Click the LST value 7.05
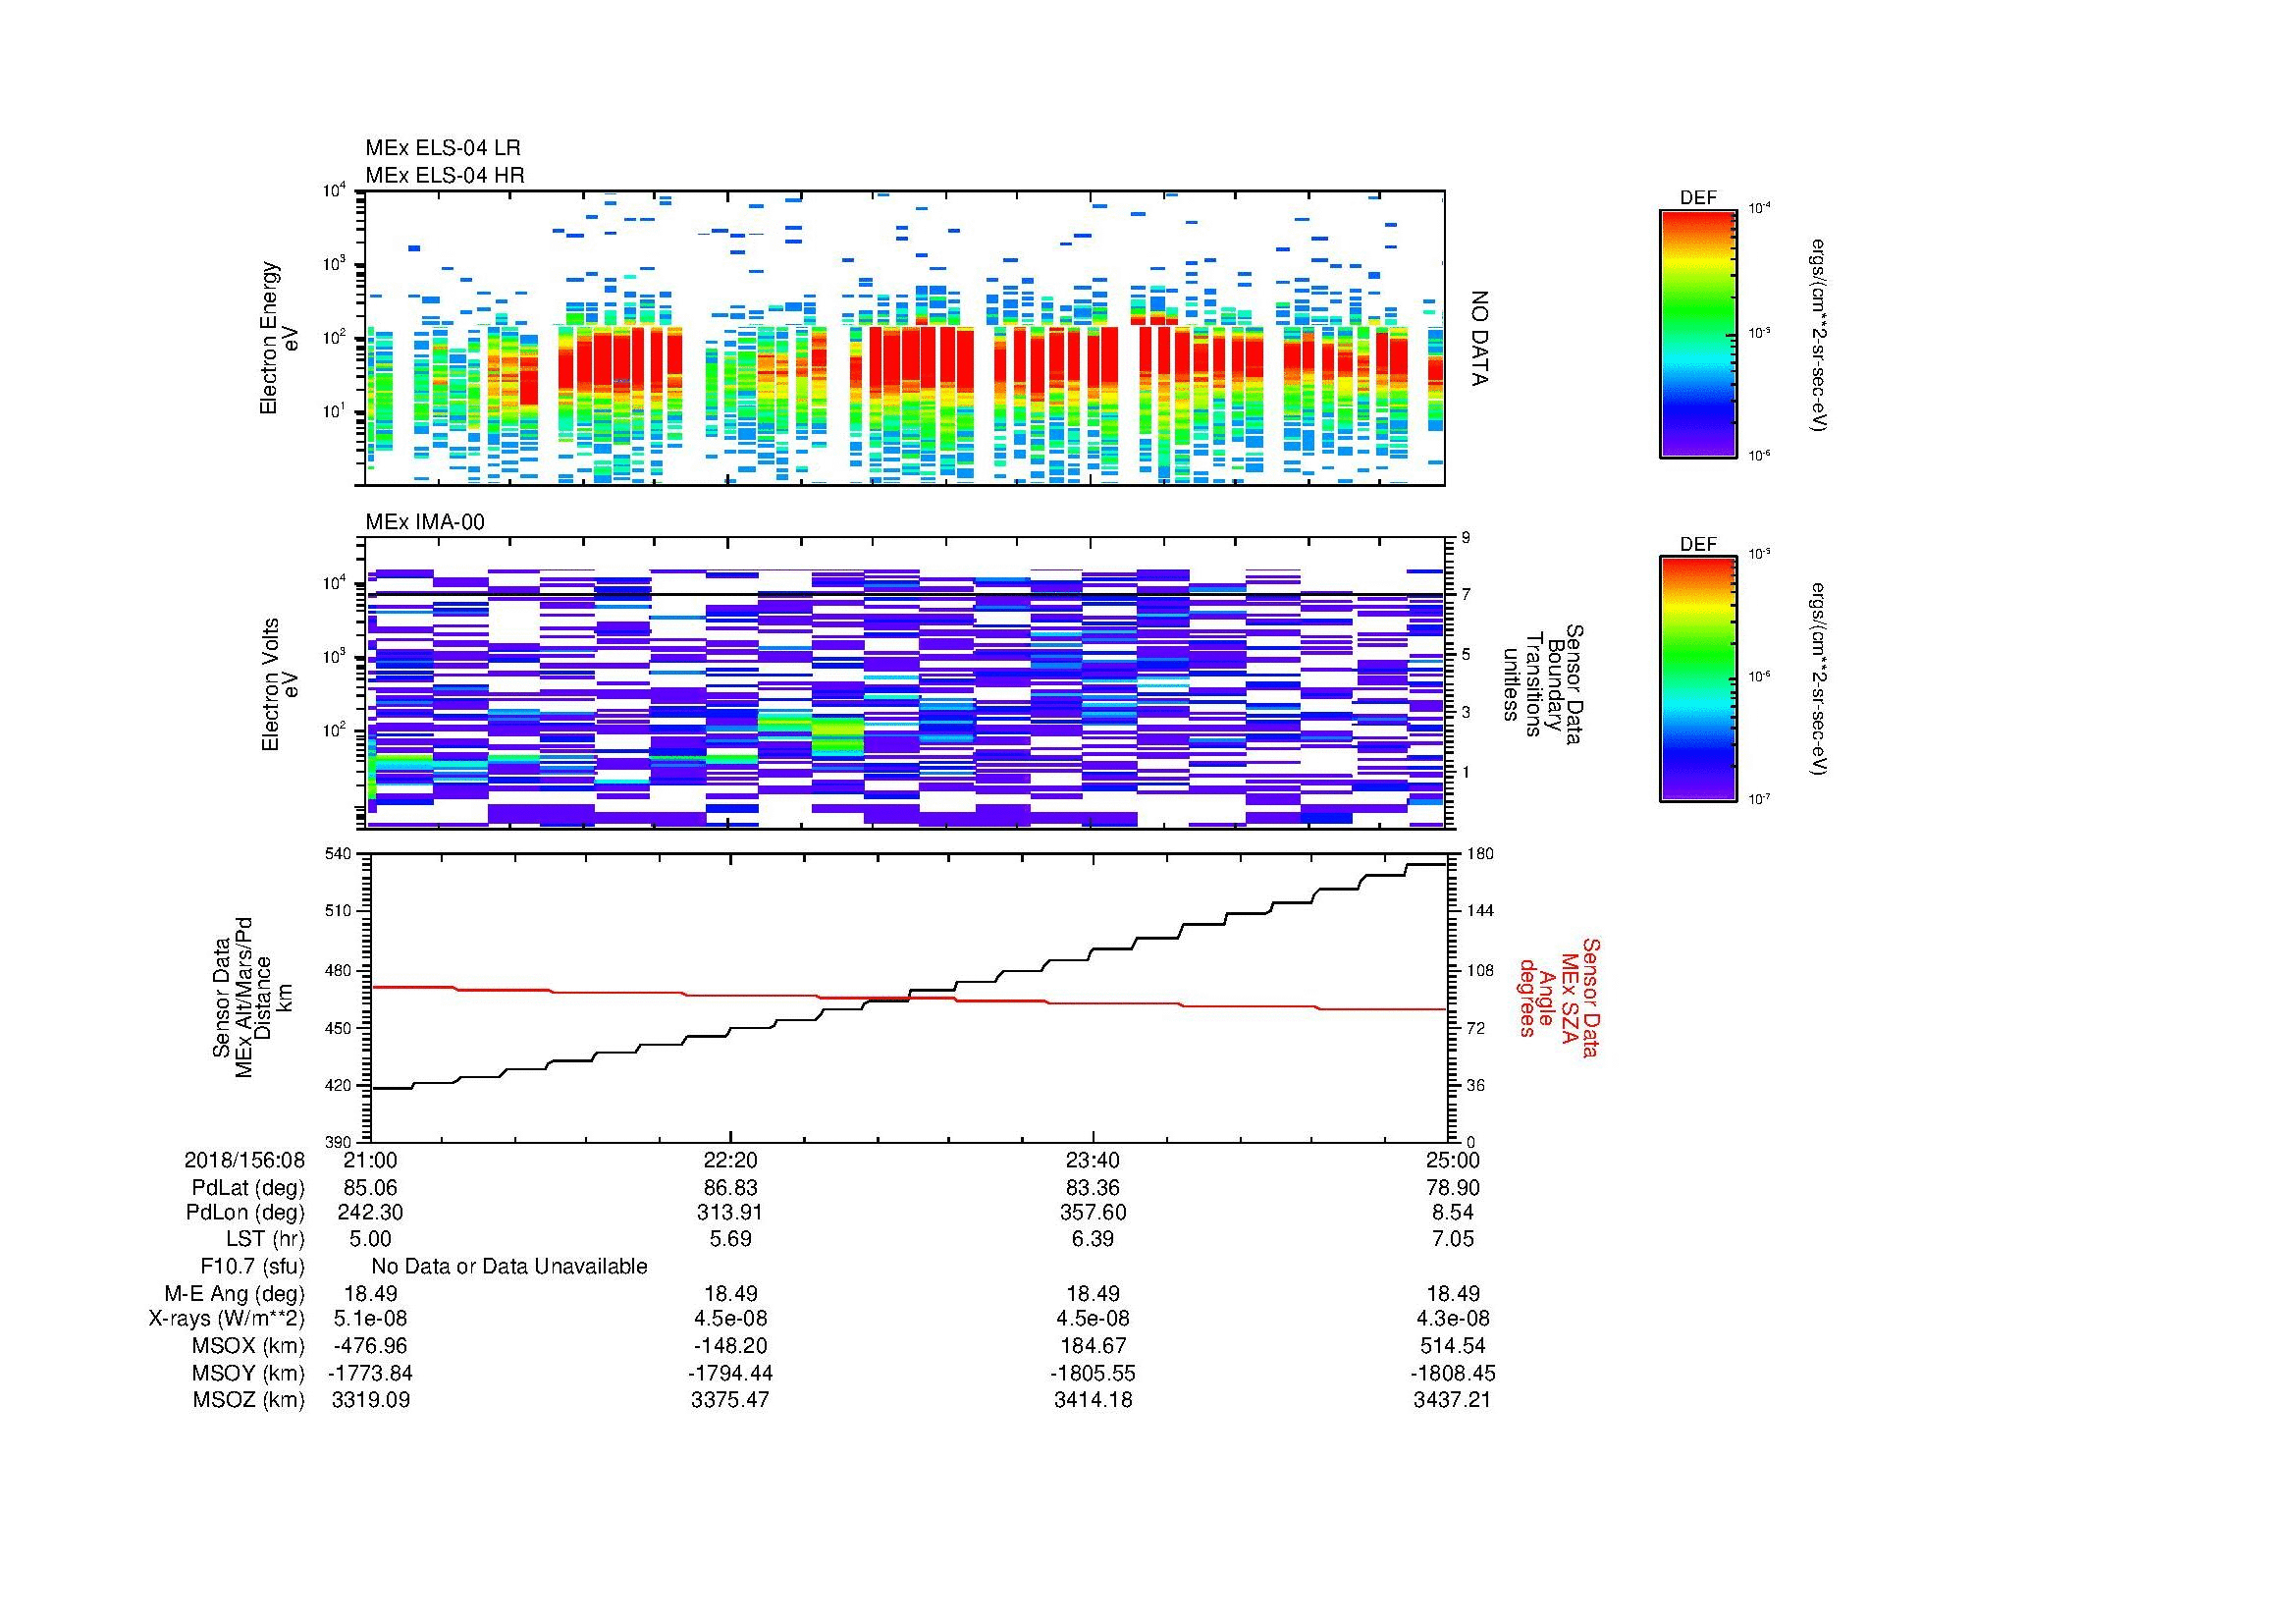 [x=1453, y=1239]
